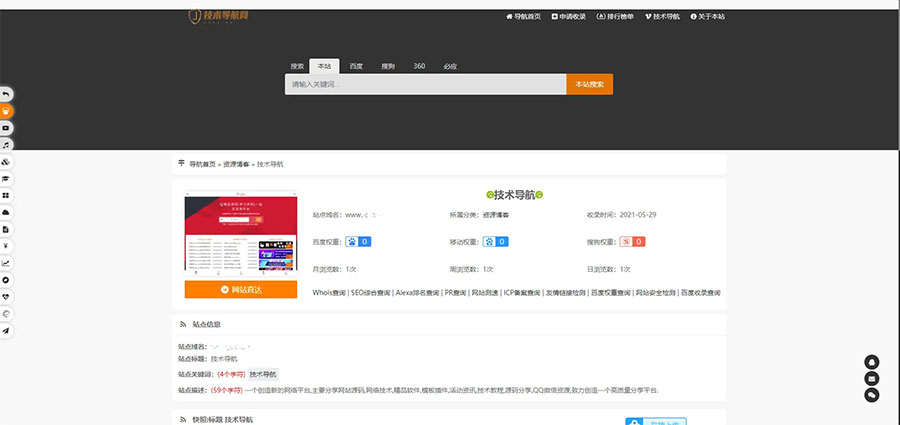Click the Whois查询 link
Image resolution: width=900 pixels, height=425 pixels.
click(329, 293)
